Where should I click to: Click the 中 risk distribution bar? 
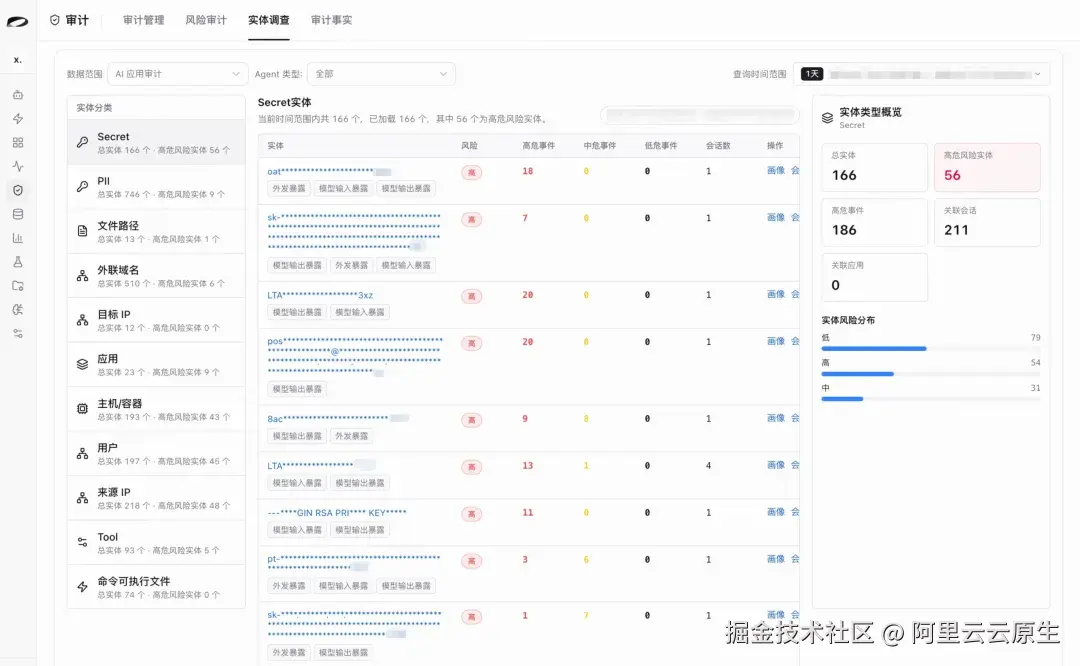(931, 399)
